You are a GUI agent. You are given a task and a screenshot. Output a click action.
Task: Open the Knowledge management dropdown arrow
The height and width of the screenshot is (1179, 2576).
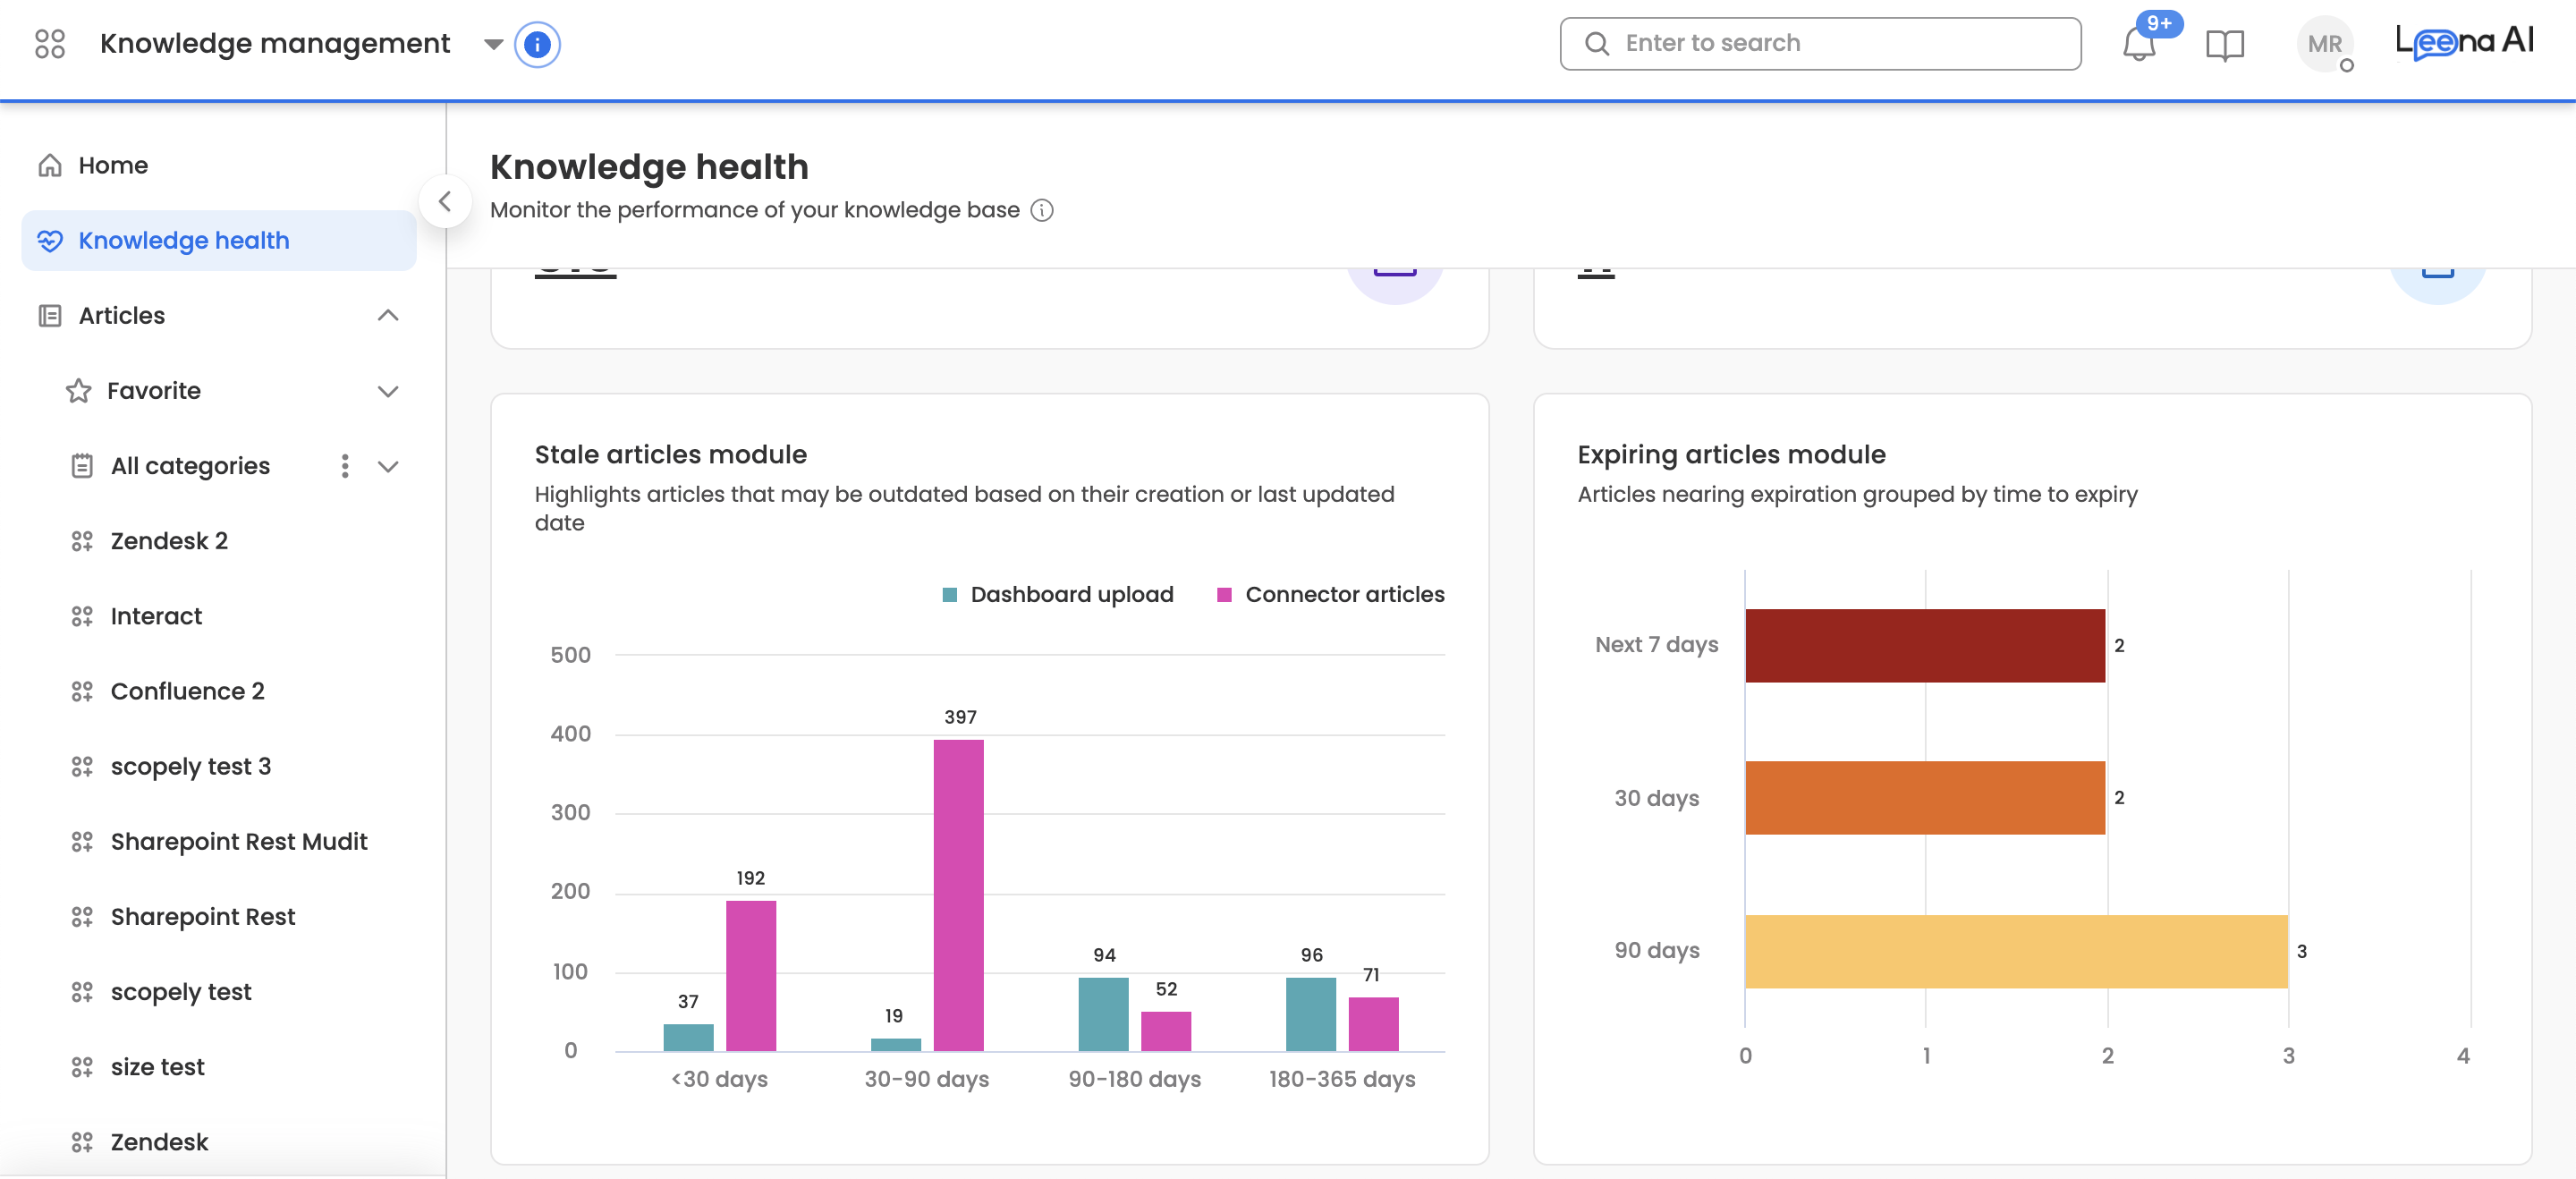(493, 45)
